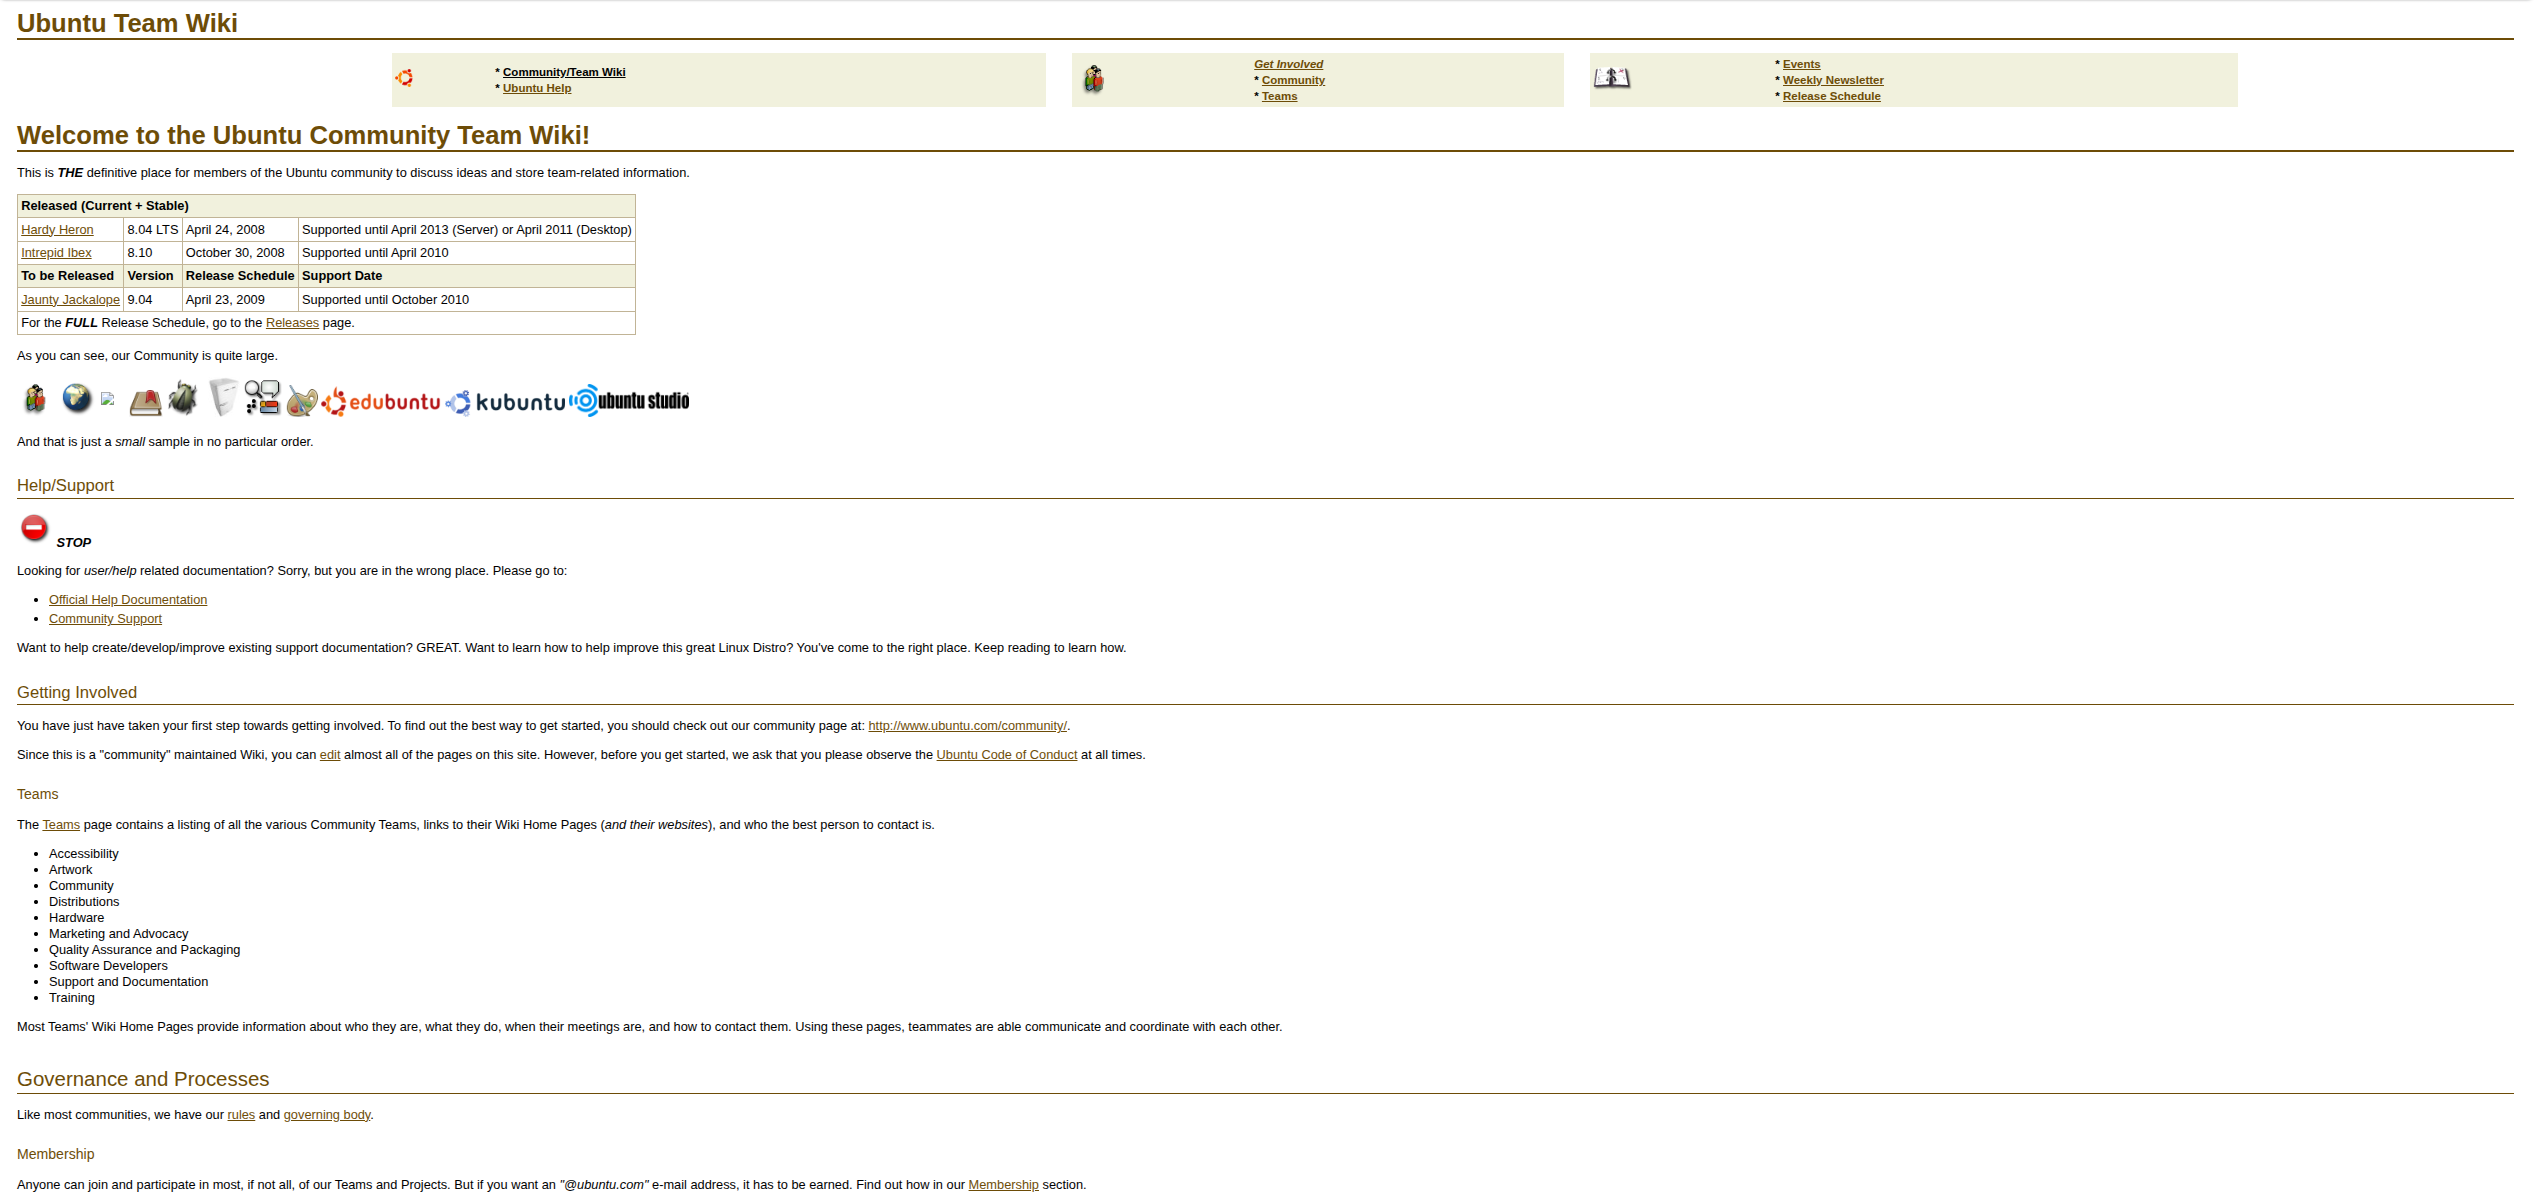Viewport: 2534px width, 1201px height.
Task: Click the people icon beside Get Involved
Action: [1094, 79]
